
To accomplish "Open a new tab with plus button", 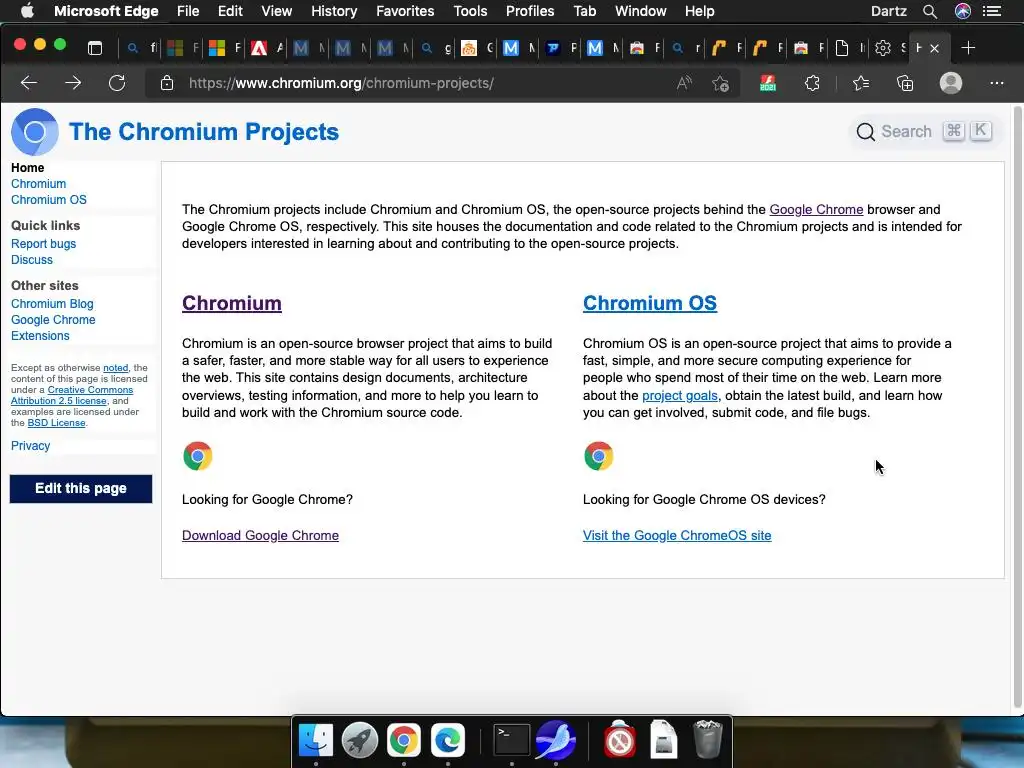I will (968, 48).
